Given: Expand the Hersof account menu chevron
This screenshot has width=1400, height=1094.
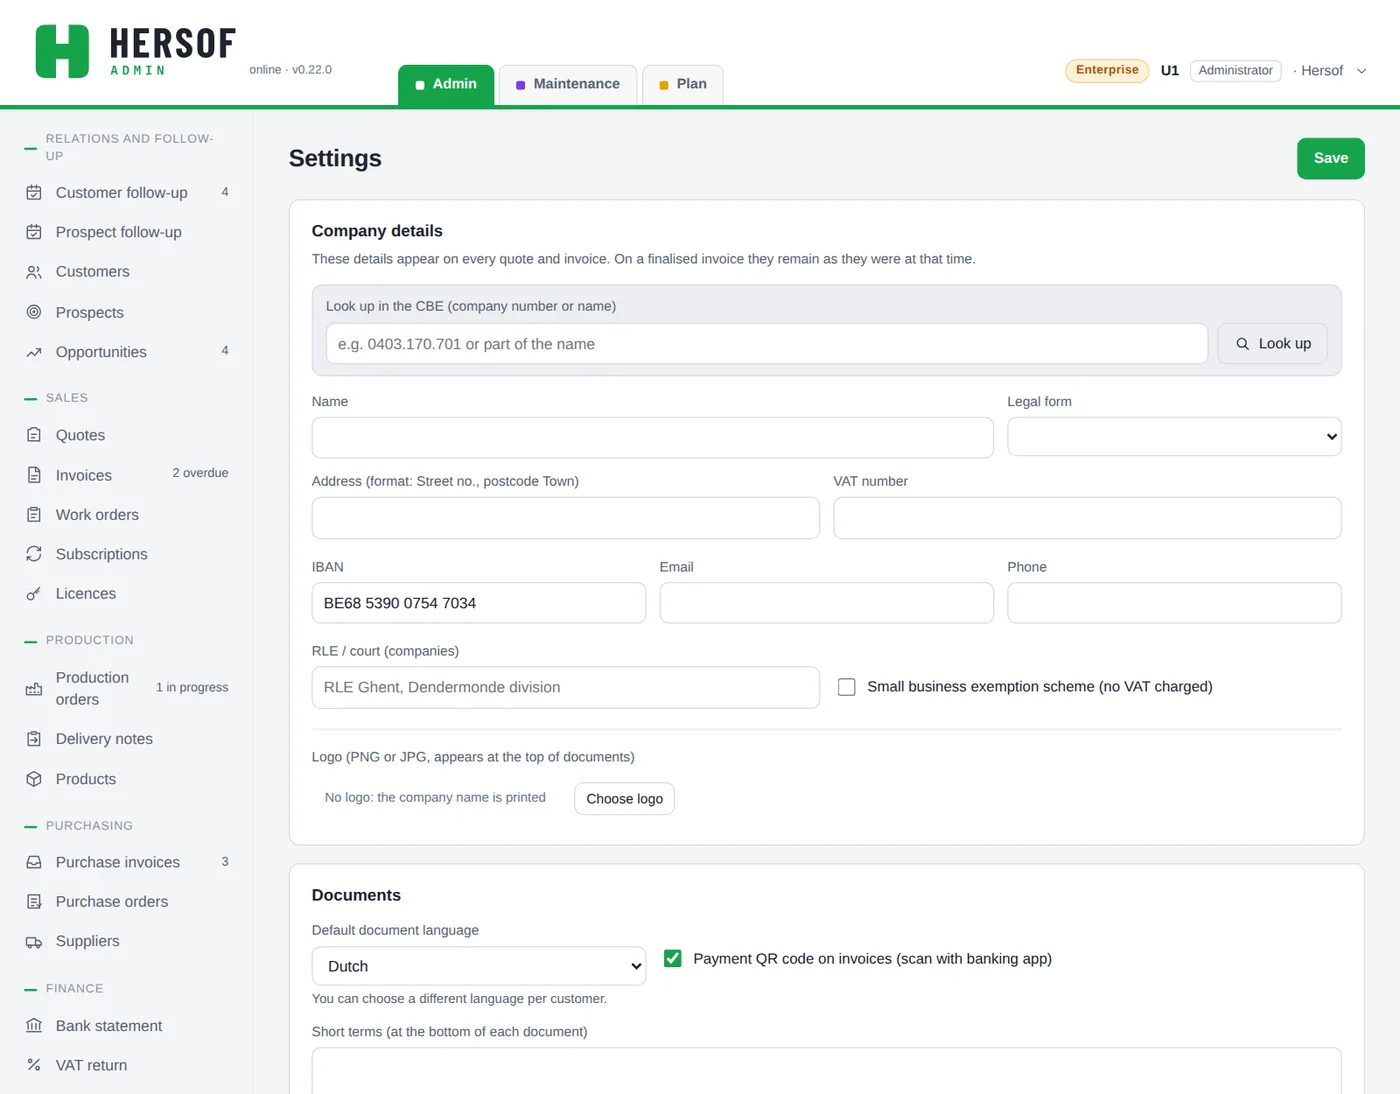Looking at the screenshot, I should pos(1361,71).
